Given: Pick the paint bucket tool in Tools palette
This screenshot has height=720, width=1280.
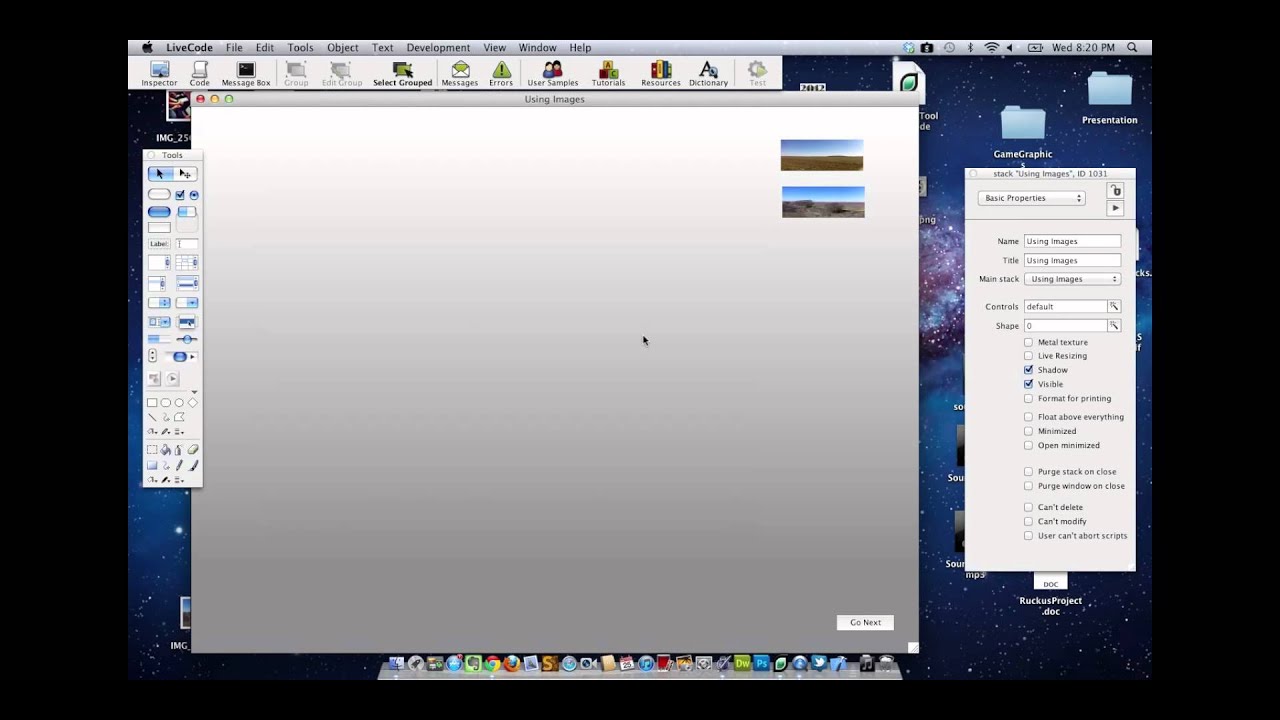Looking at the screenshot, I should (166, 450).
